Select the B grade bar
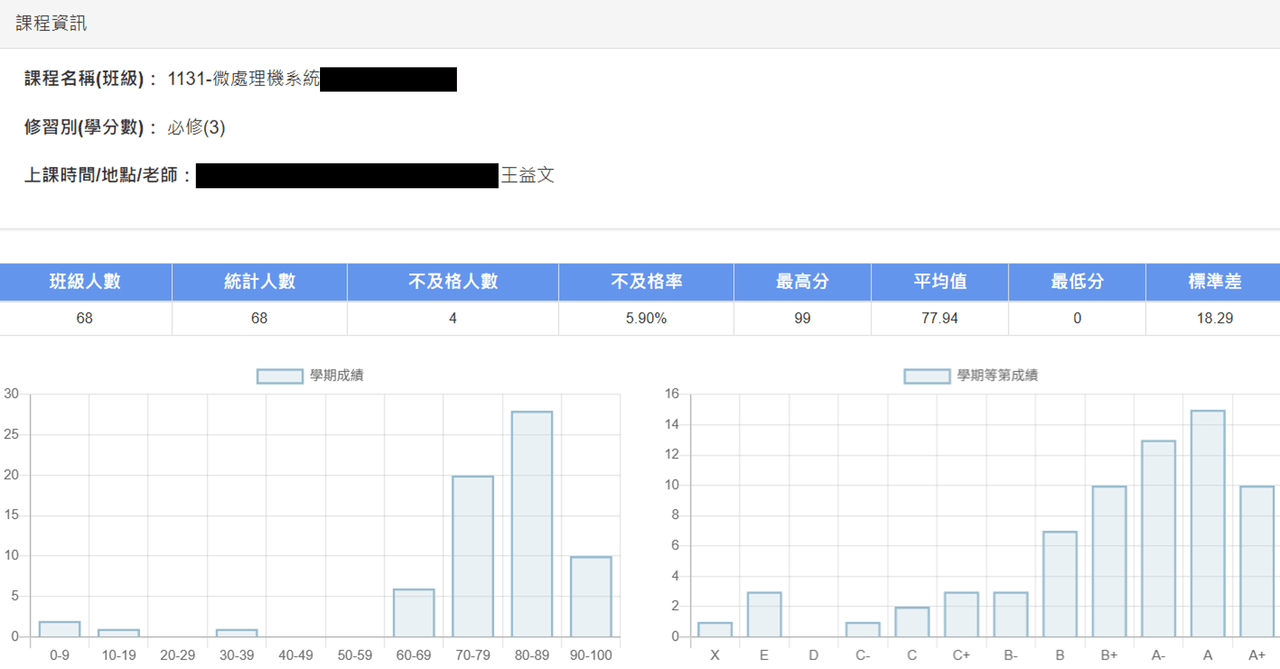This screenshot has height=669, width=1280. click(1060, 584)
